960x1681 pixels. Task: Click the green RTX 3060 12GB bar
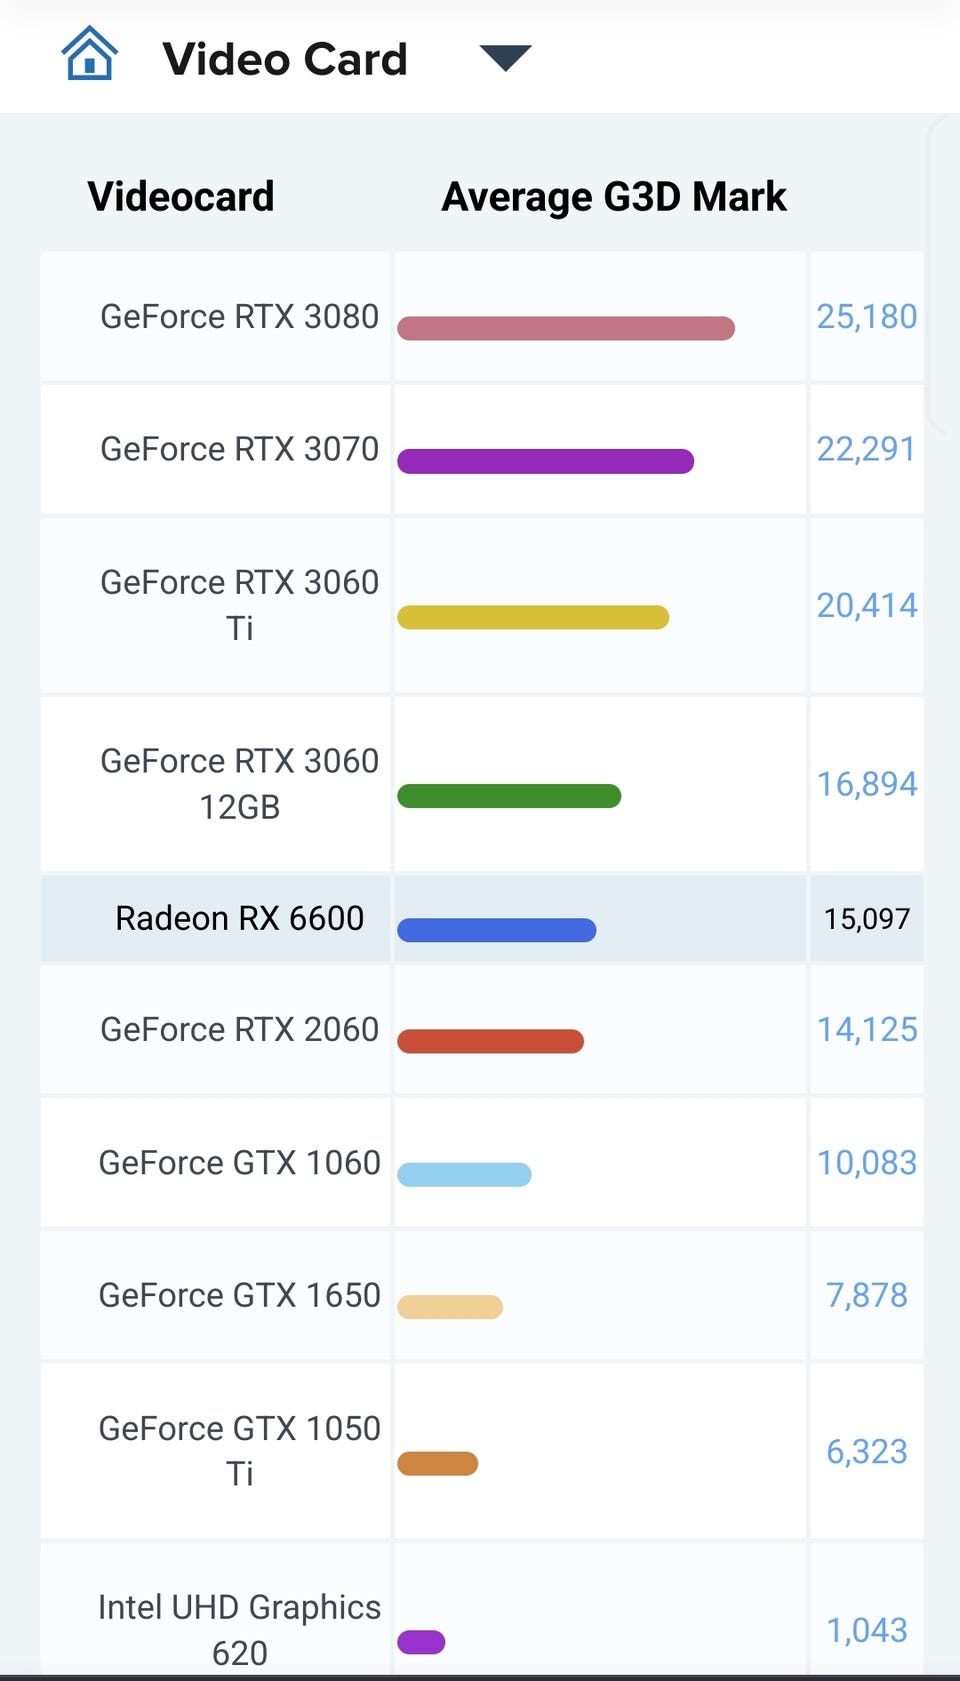coord(509,796)
